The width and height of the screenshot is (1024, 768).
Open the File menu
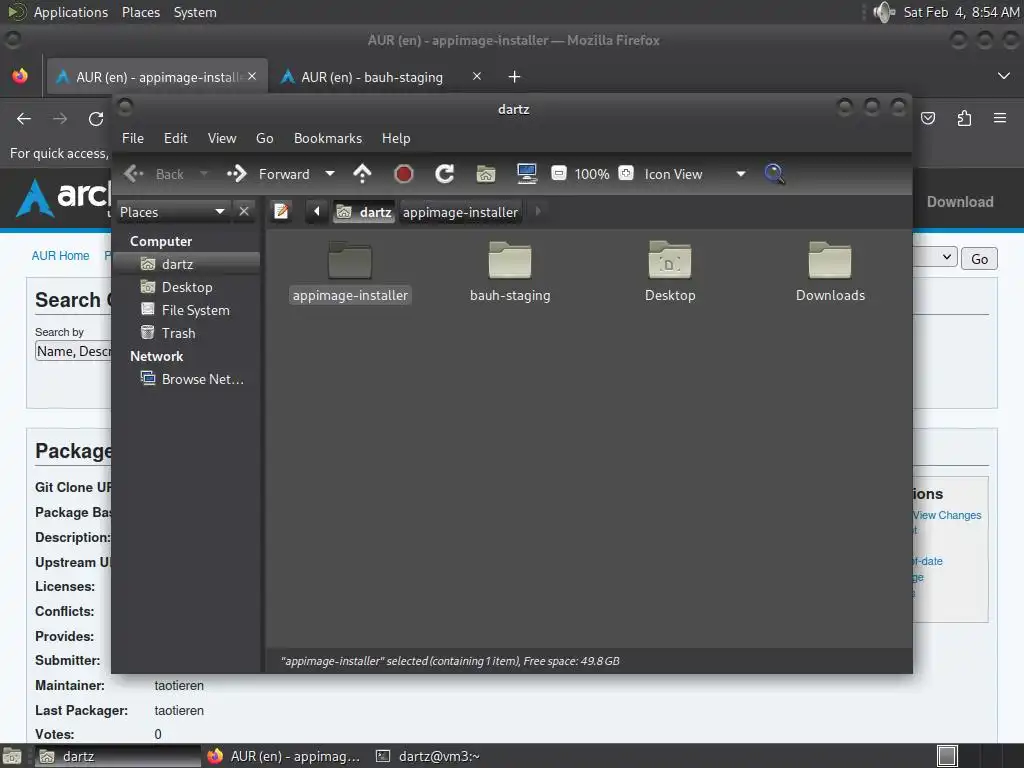coord(133,138)
